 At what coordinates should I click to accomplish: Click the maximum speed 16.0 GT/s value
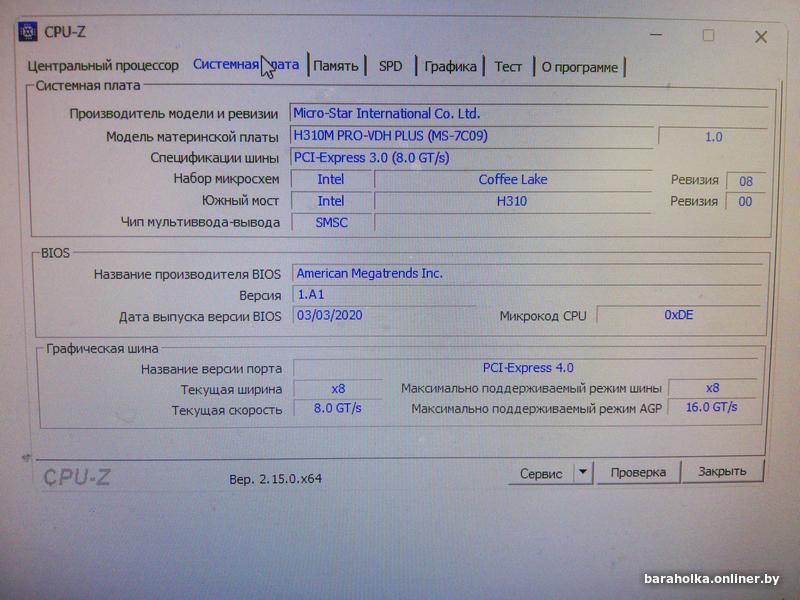[712, 407]
